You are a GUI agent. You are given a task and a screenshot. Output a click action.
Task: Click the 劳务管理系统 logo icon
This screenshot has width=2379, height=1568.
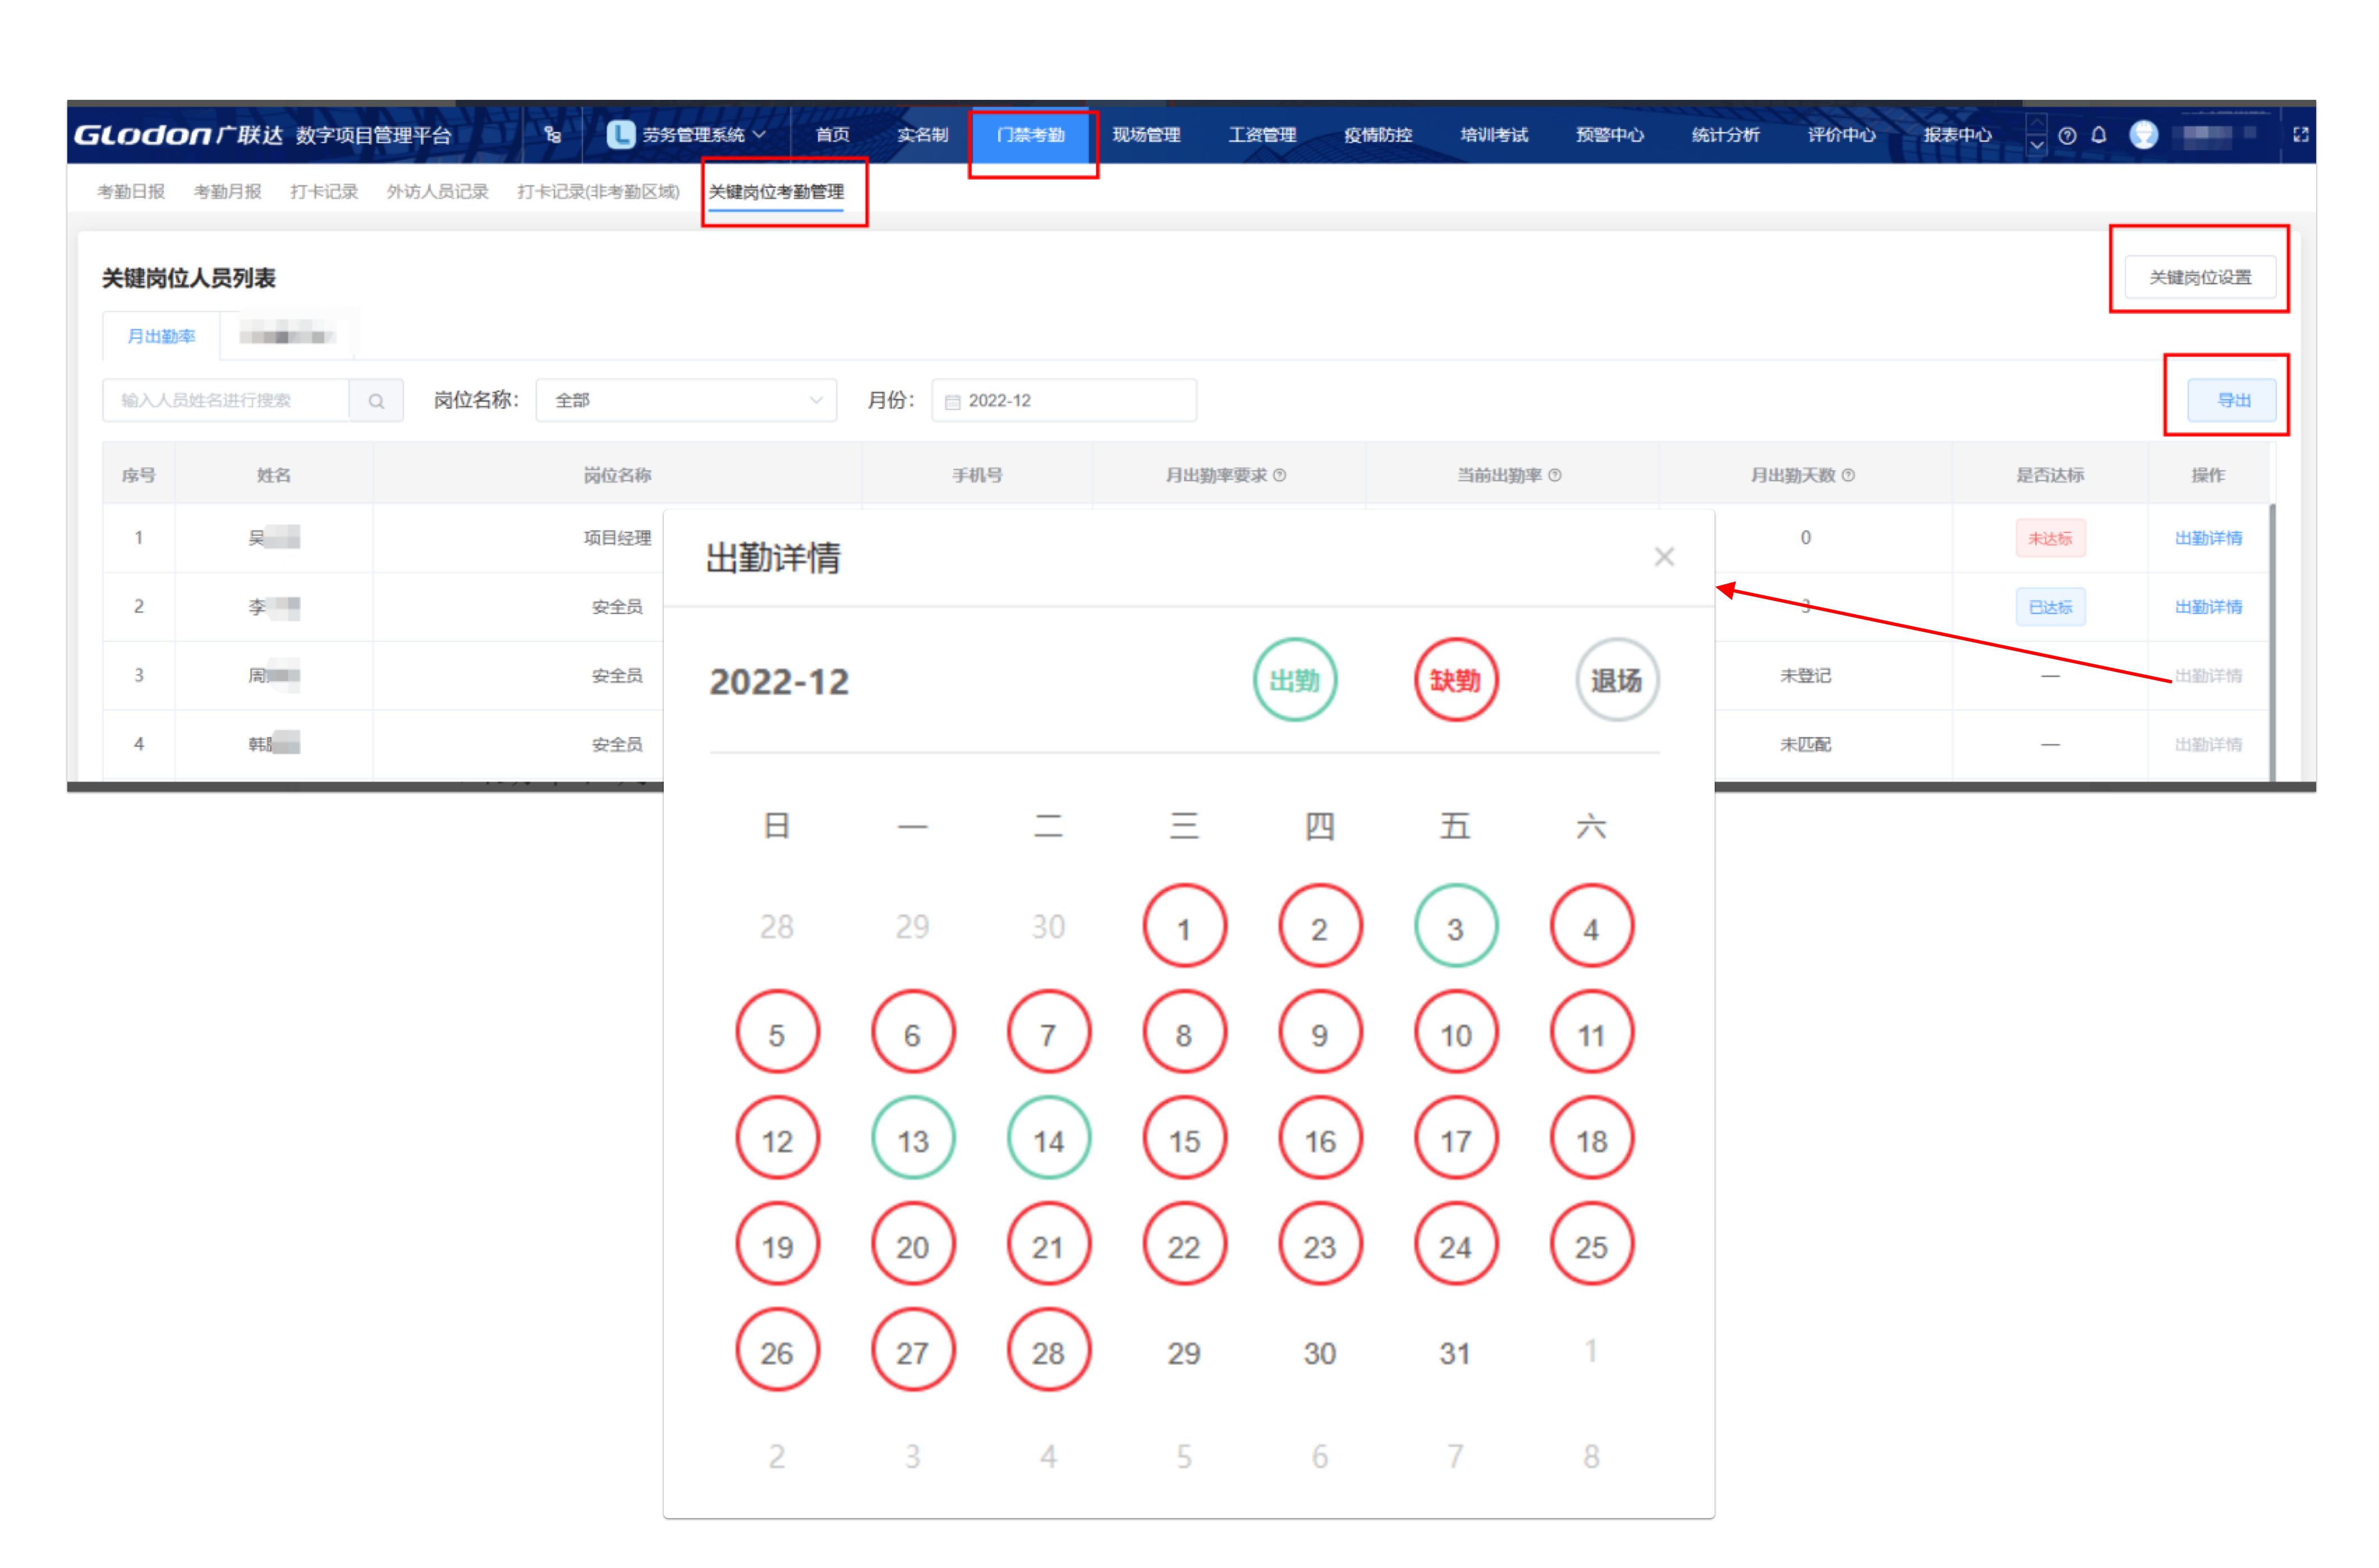(621, 134)
